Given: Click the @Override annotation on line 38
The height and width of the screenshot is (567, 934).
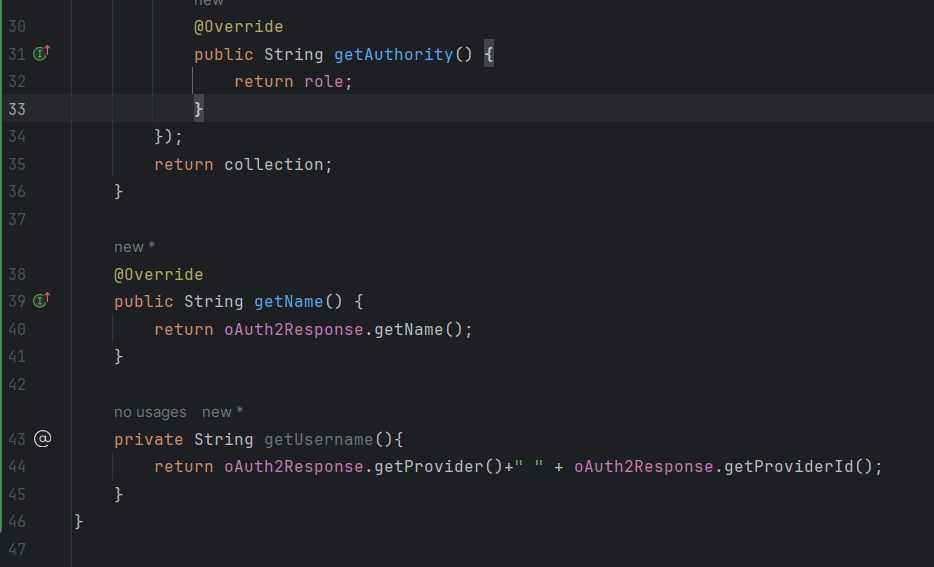Looking at the screenshot, I should 158,275.
